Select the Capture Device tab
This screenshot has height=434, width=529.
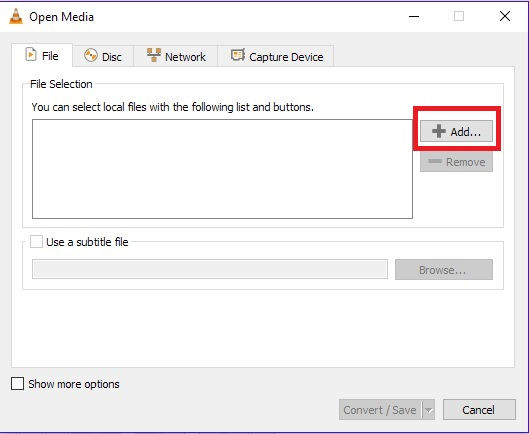pyautogui.click(x=276, y=56)
